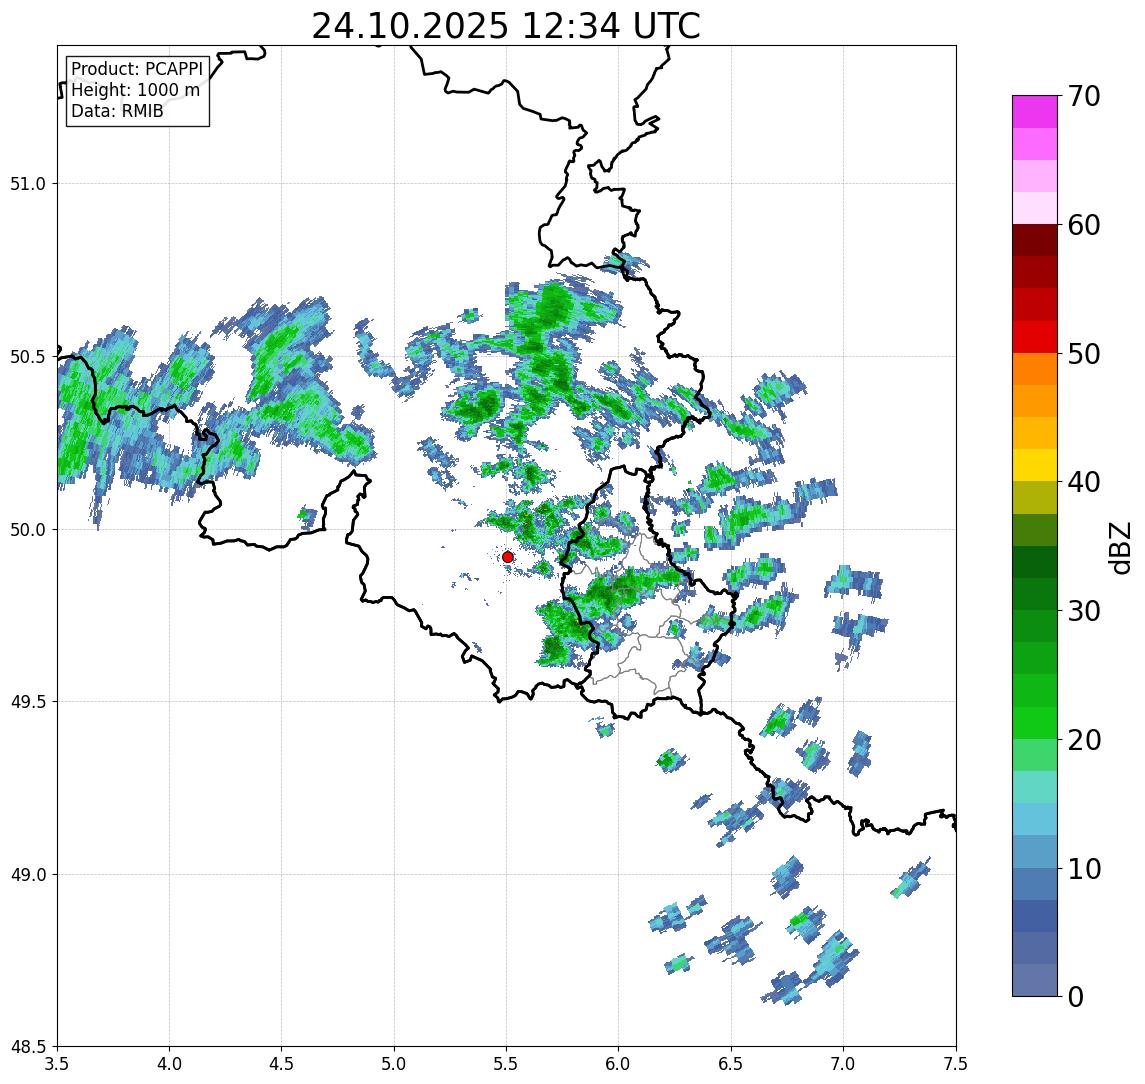This screenshot has height=1084, width=1145.
Task: Click the colorbar tick label 40
Action: pyautogui.click(x=1084, y=482)
